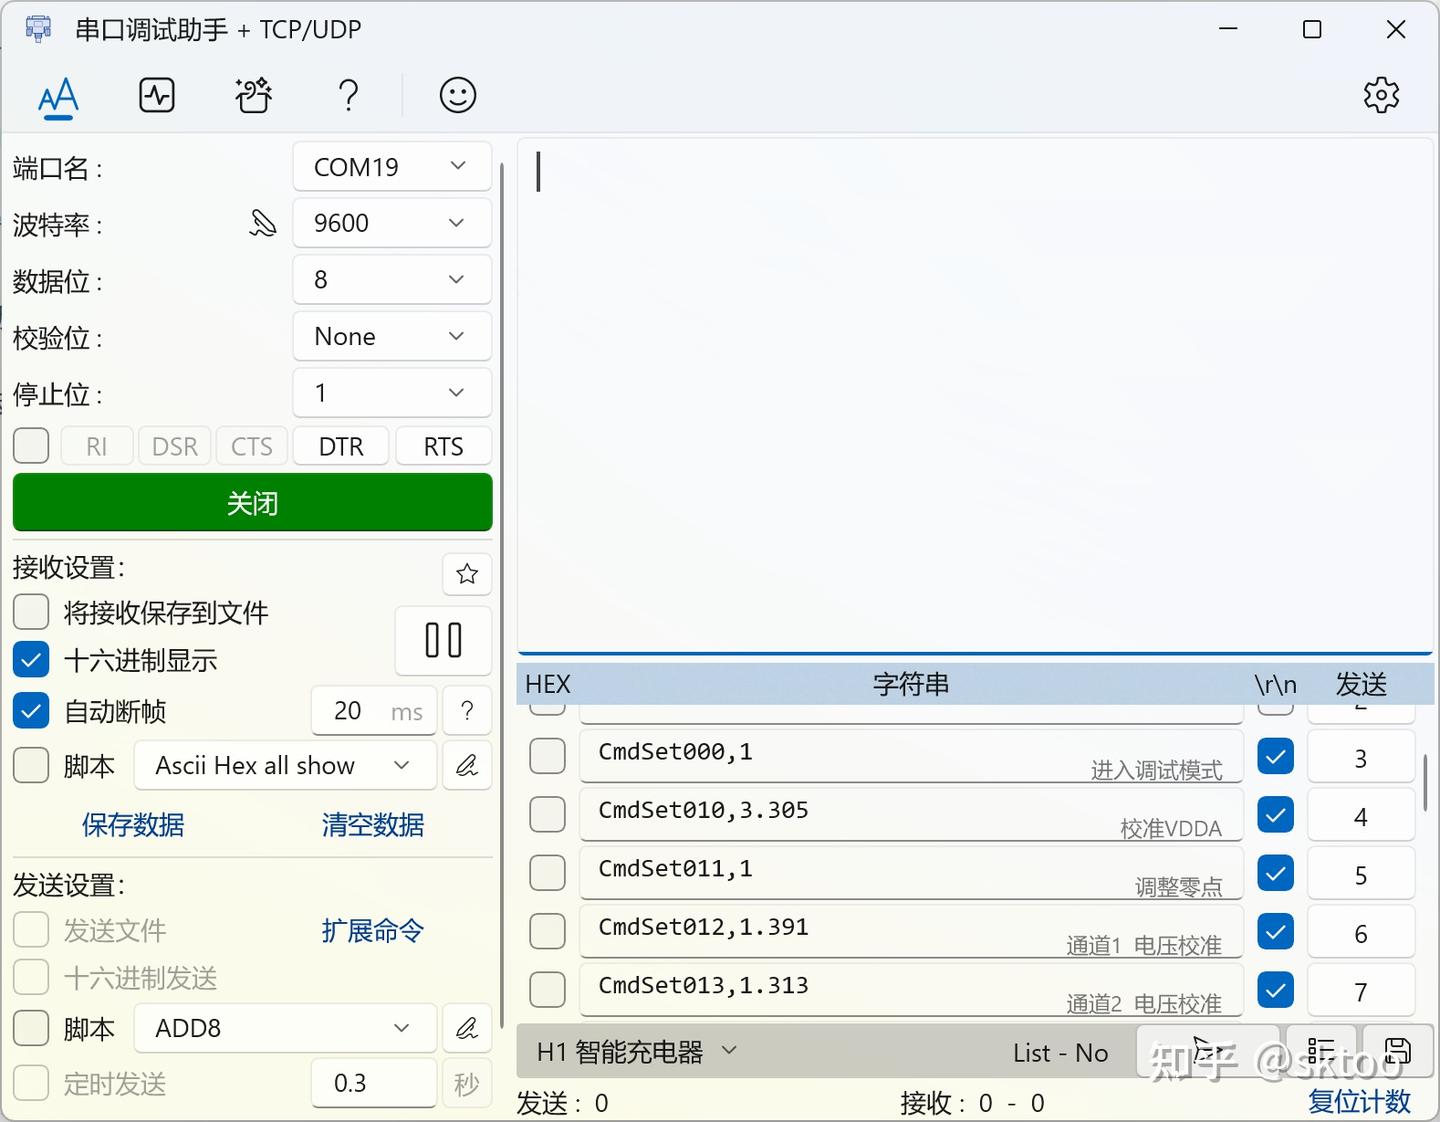Image resolution: width=1440 pixels, height=1122 pixels.
Task: Switch to the font display tab (AA icon)
Action: (57, 95)
